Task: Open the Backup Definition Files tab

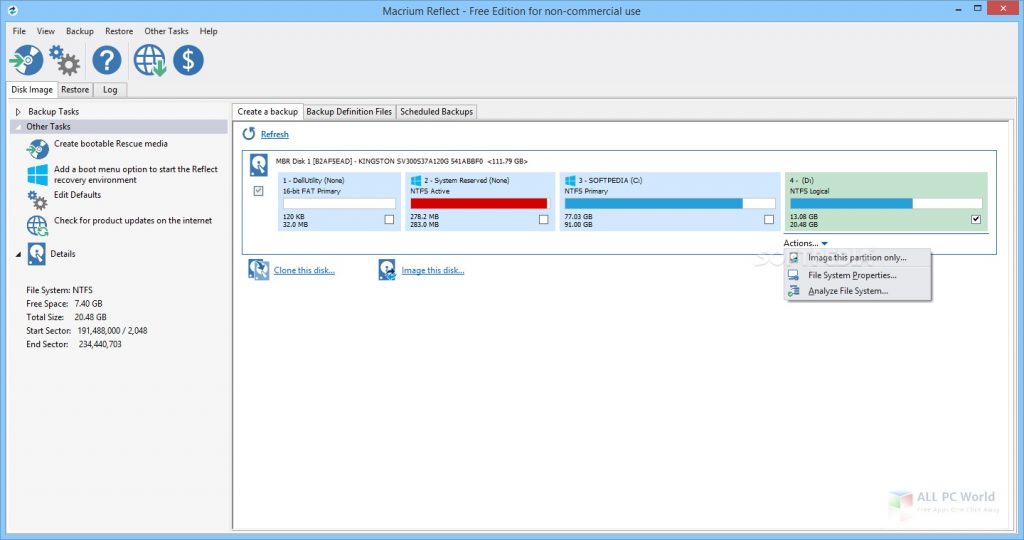Action: [349, 112]
